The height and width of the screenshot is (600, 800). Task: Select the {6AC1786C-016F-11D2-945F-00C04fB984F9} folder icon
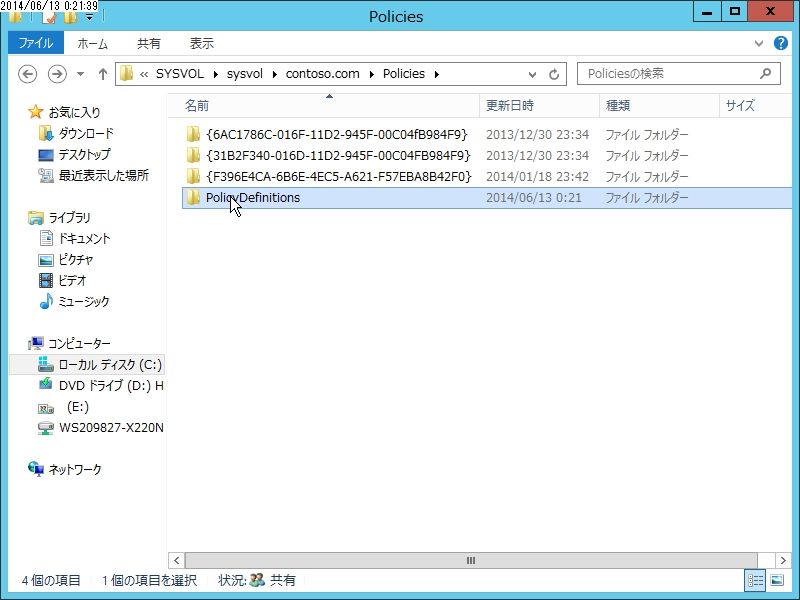193,134
